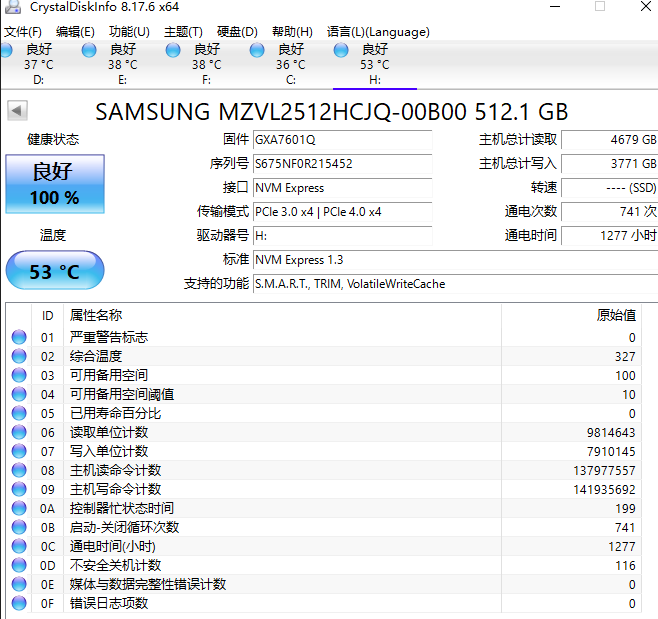Click the status orb of attribute 0A 控制器忙状态时间
Image resolution: width=658 pixels, height=619 pixels.
point(19,508)
